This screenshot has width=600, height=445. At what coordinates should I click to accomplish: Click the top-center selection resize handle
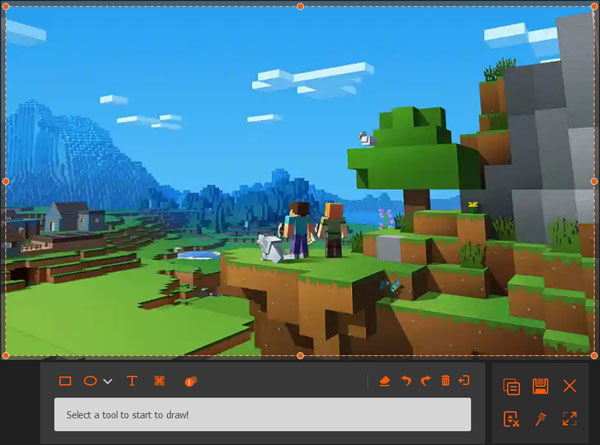click(300, 7)
